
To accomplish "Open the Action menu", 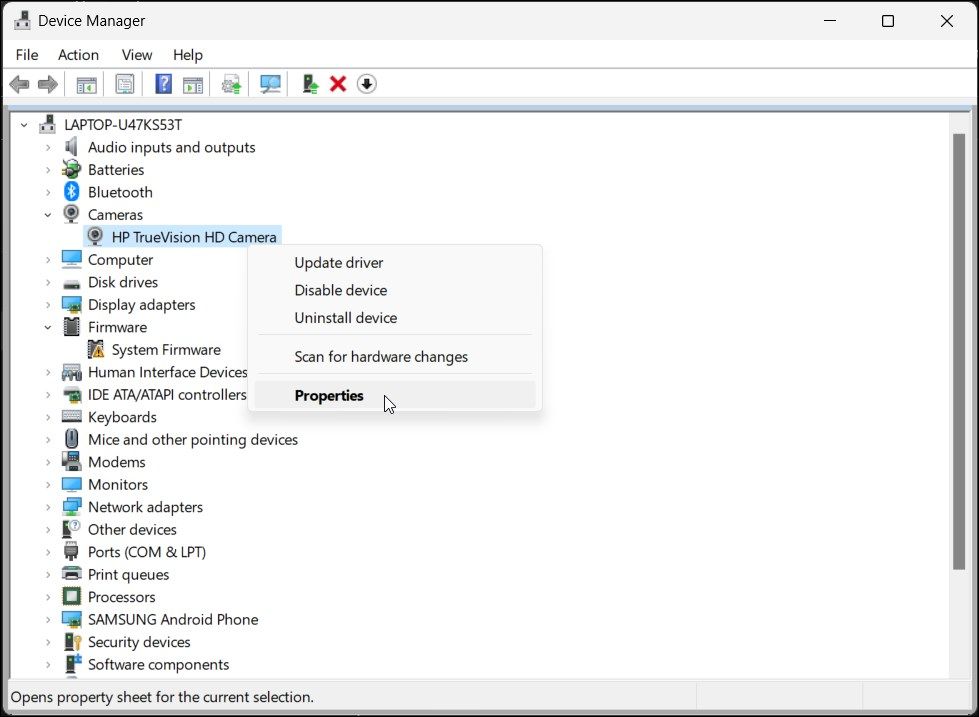I will point(78,55).
